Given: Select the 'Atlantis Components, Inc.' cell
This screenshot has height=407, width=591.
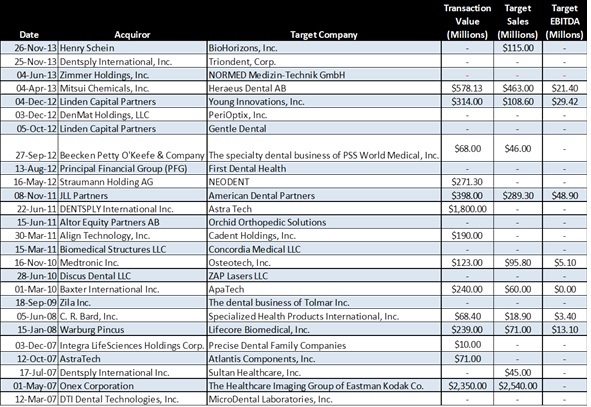Looking at the screenshot, I should click(x=324, y=359).
